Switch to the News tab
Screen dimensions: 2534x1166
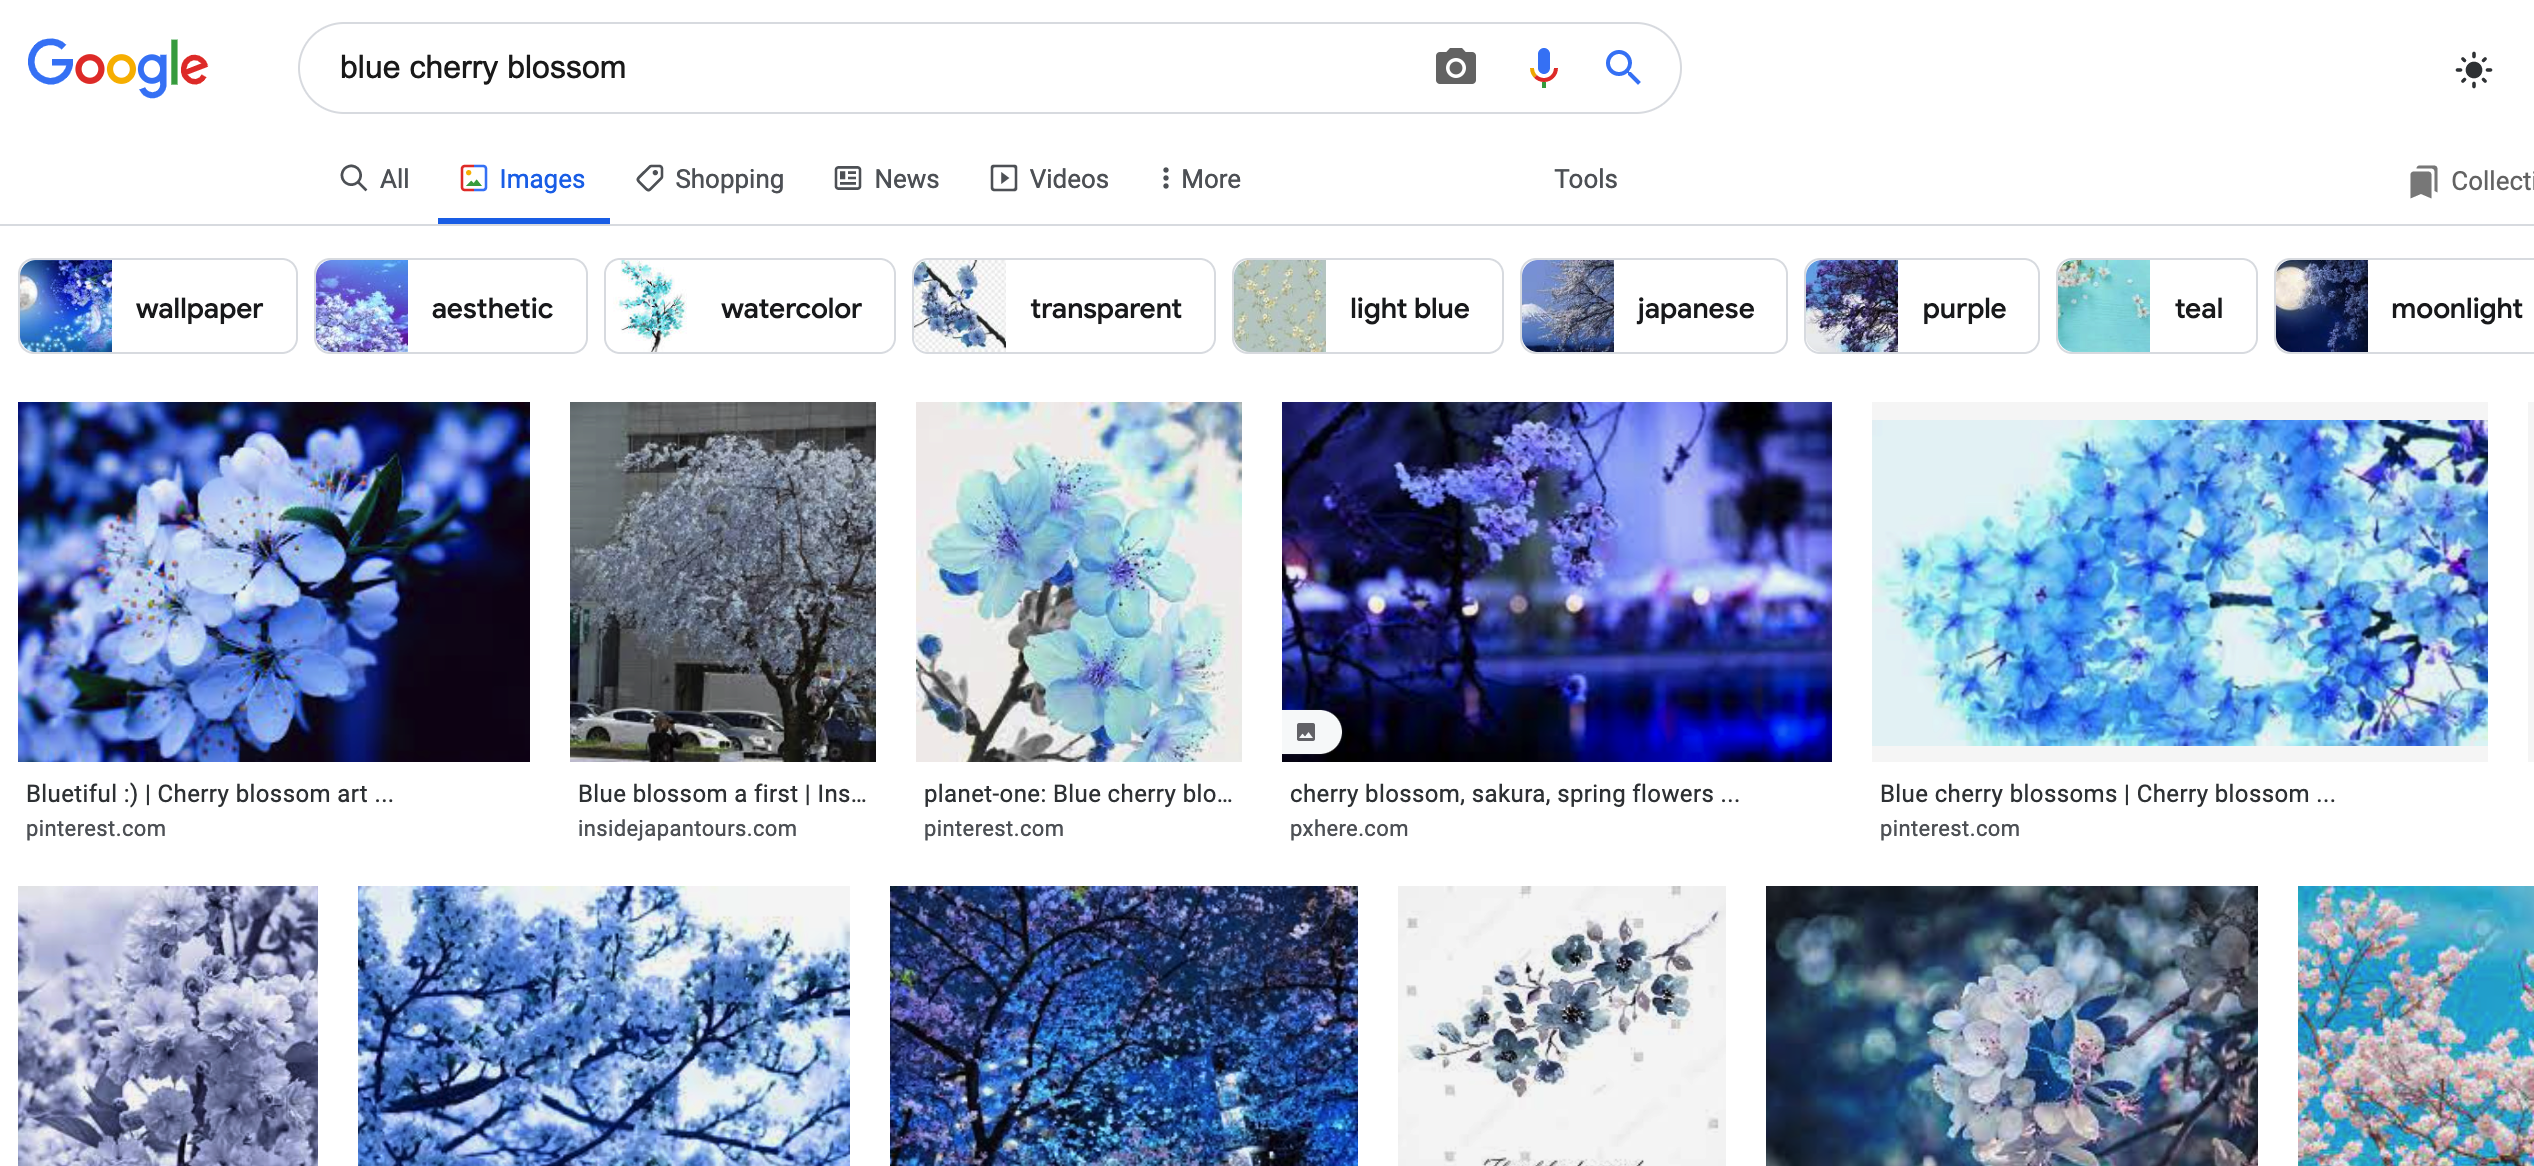click(x=887, y=179)
